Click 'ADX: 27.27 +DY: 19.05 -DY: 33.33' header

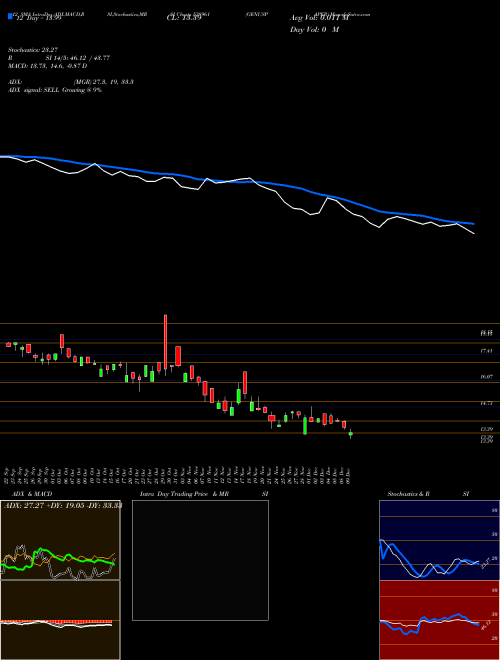[63, 505]
